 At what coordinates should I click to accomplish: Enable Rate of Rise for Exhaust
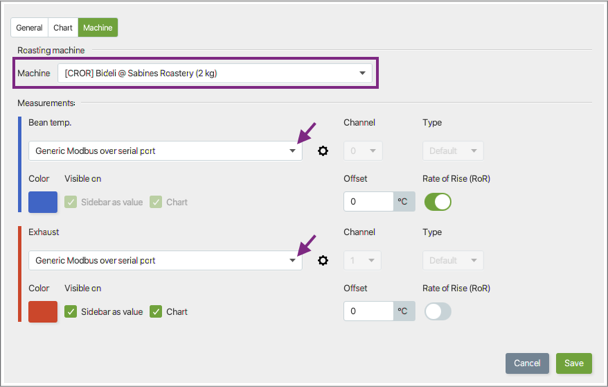438,311
